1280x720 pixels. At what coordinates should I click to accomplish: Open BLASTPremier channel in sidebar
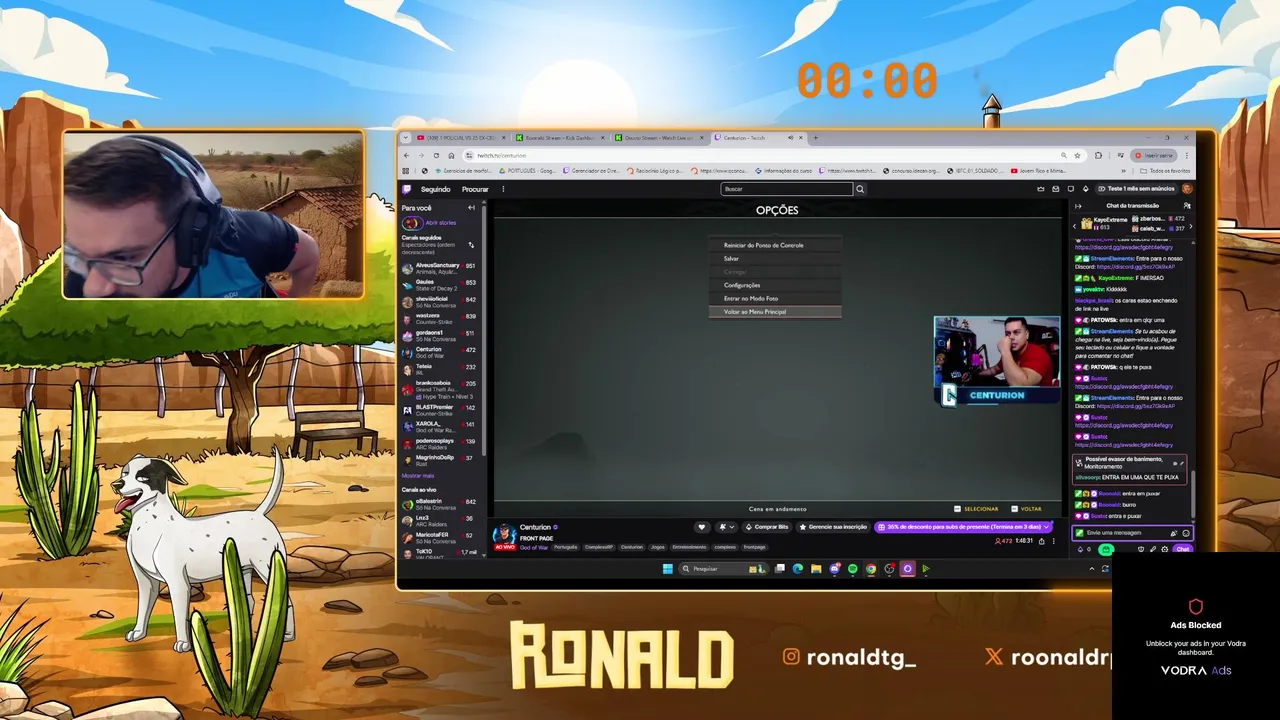(440, 410)
